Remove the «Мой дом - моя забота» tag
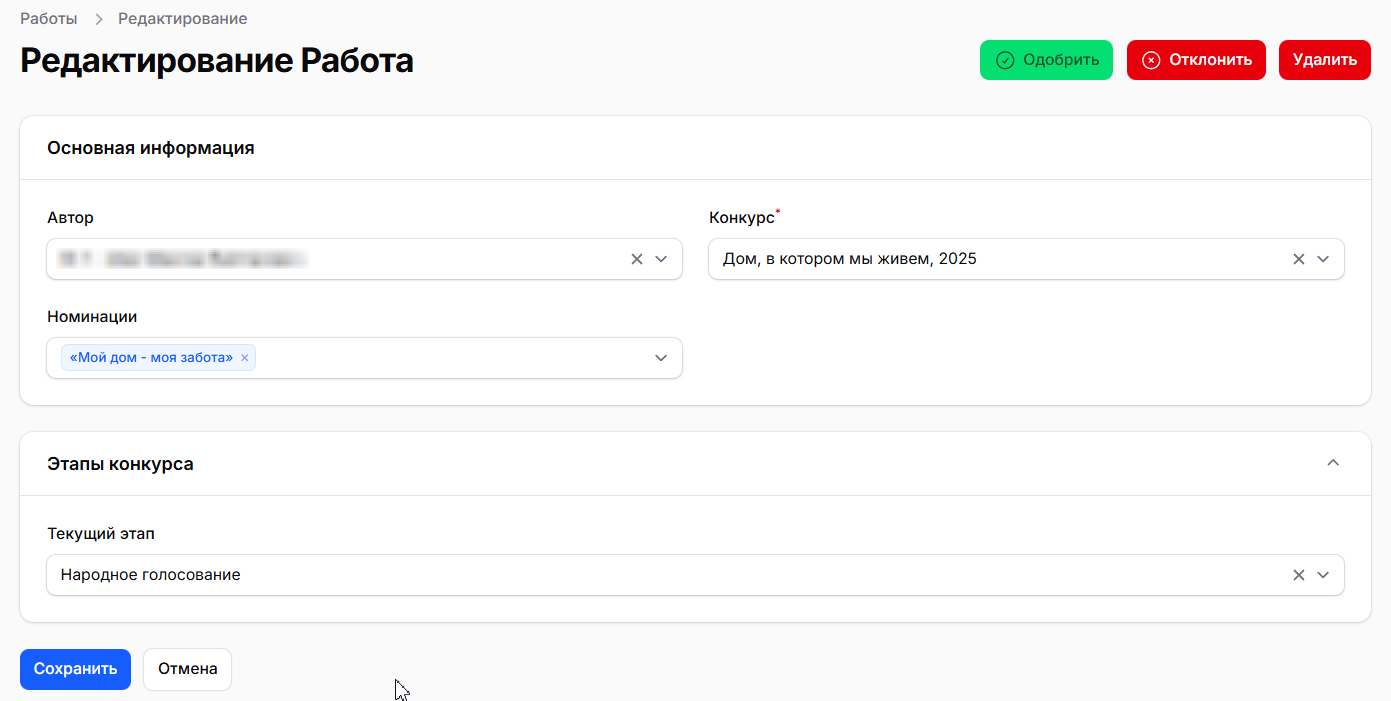 pyautogui.click(x=244, y=358)
